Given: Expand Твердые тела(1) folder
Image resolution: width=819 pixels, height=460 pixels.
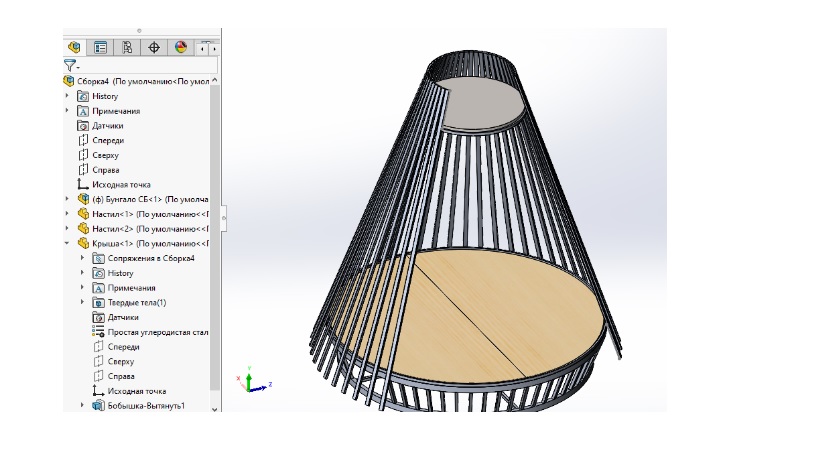Looking at the screenshot, I should pyautogui.click(x=82, y=302).
